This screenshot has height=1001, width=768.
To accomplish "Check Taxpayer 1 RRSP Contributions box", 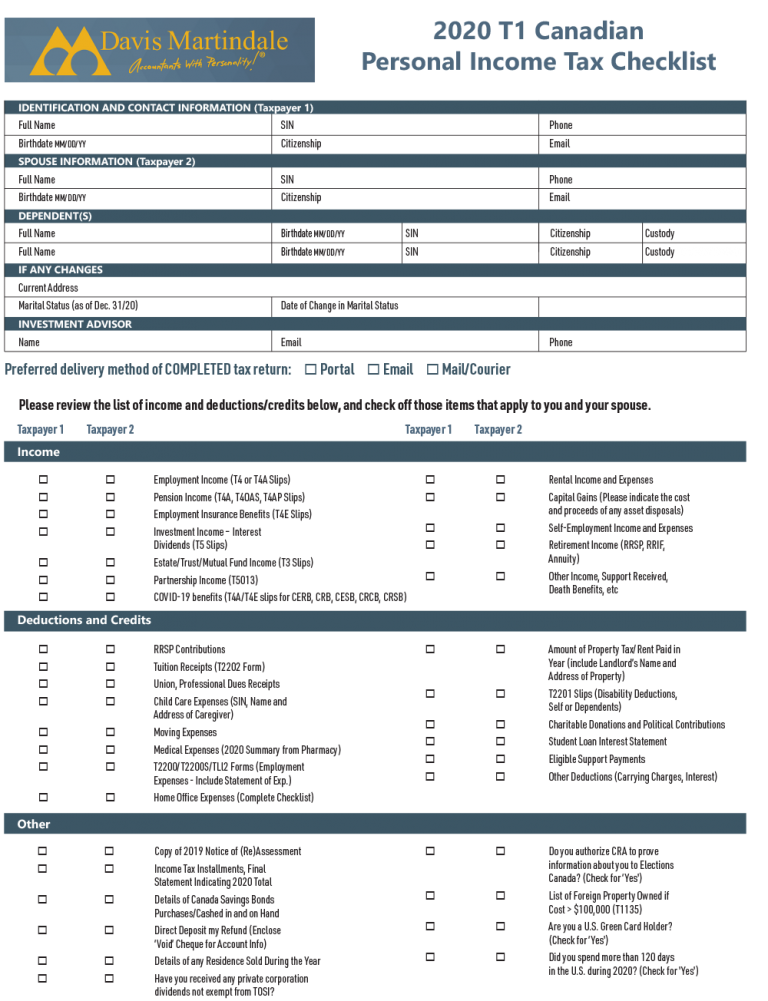I will click(x=43, y=649).
